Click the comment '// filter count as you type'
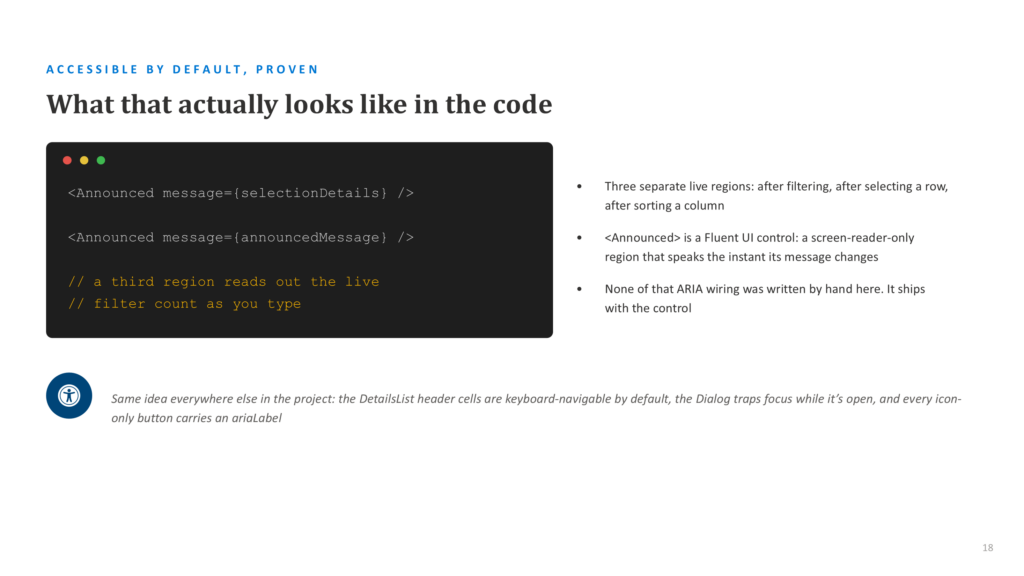1024x576 pixels. click(184, 304)
